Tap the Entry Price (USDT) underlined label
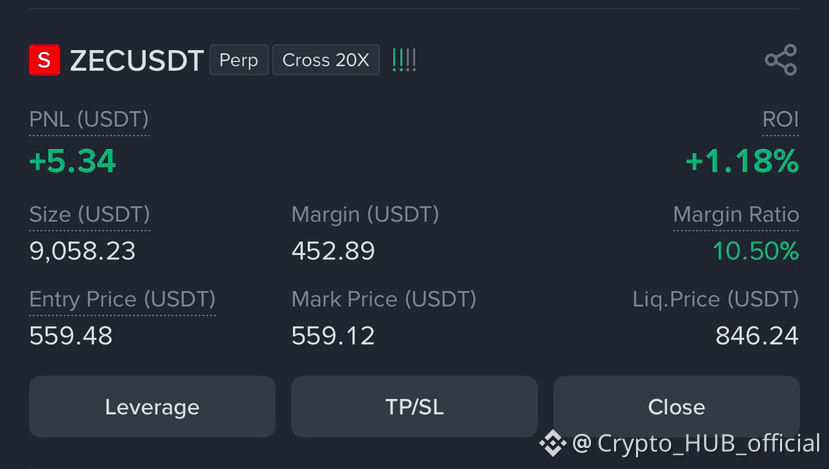The width and height of the screenshot is (829, 469). tap(122, 299)
